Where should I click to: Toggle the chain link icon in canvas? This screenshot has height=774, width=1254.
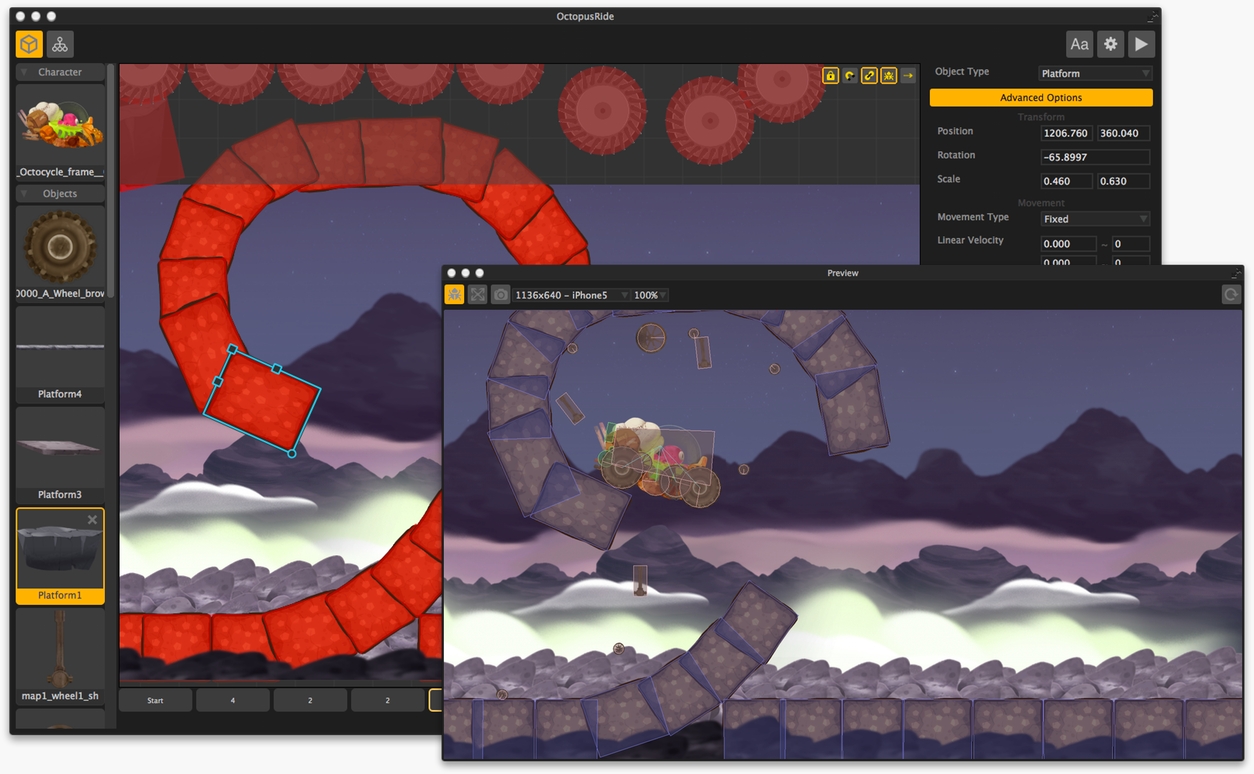point(869,76)
